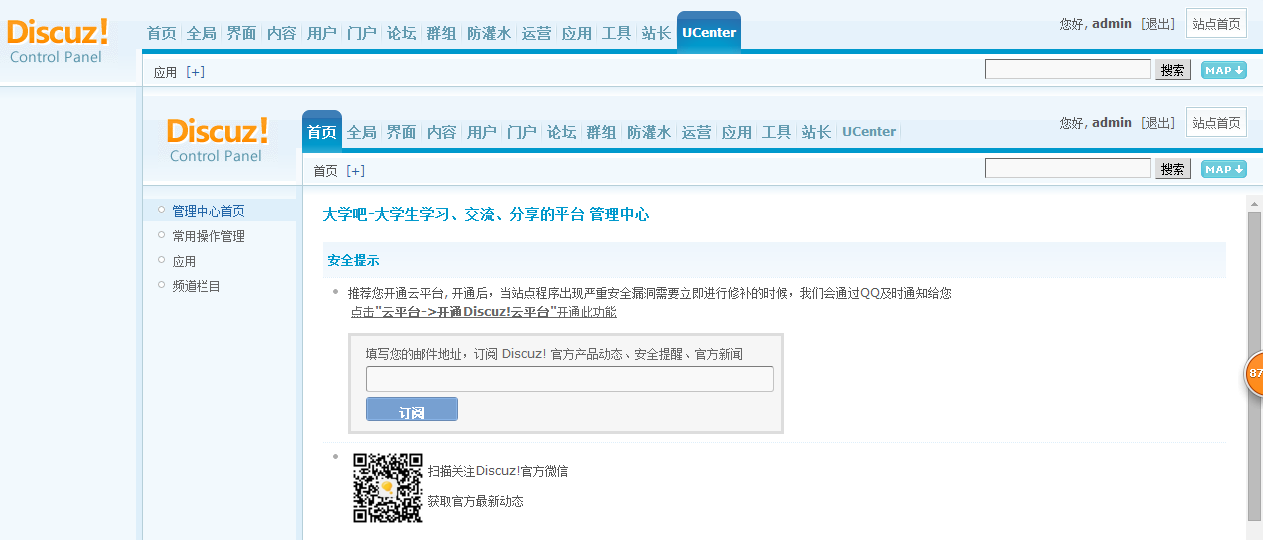Open 门户 tab in outer navigation

(361, 33)
